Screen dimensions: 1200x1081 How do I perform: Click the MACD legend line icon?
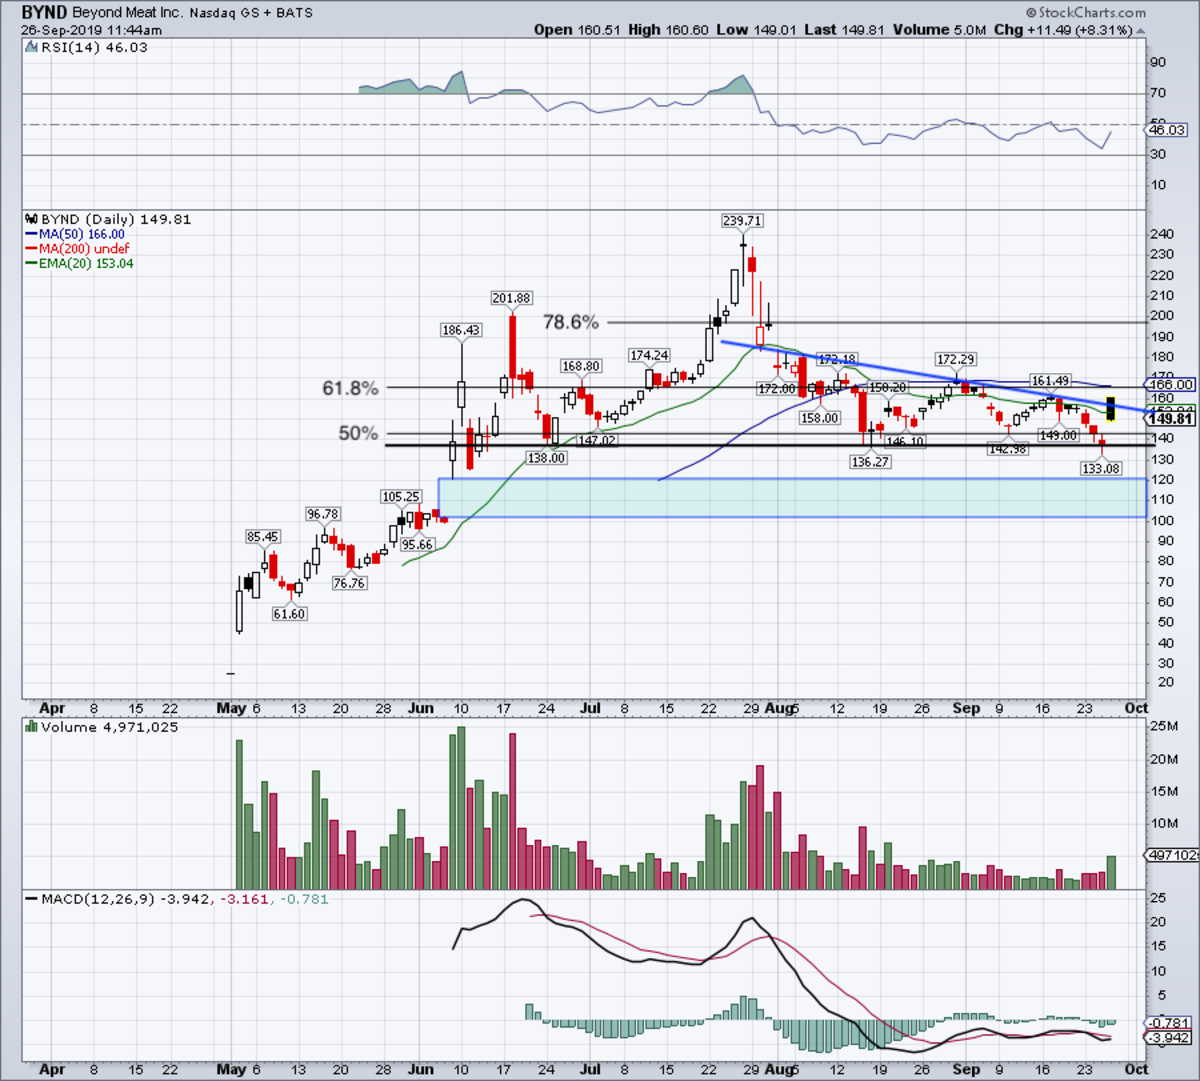pyautogui.click(x=32, y=899)
